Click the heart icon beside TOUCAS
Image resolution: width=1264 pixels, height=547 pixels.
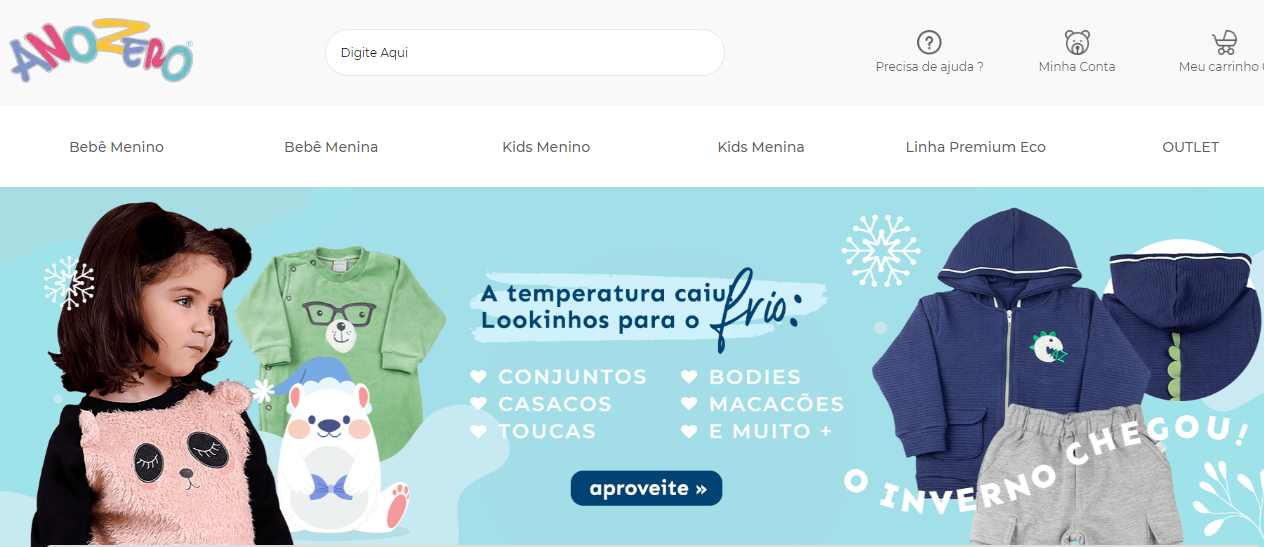click(x=479, y=431)
